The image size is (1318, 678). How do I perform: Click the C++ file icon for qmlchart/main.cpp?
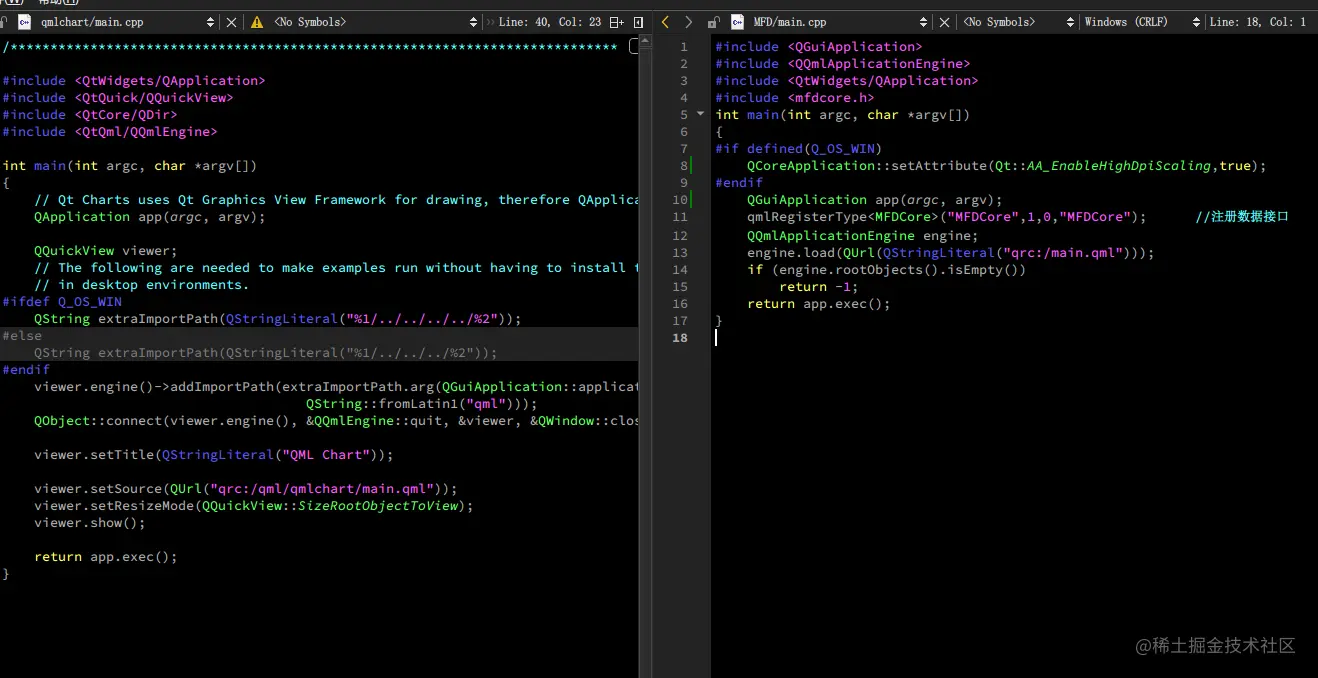pos(24,22)
